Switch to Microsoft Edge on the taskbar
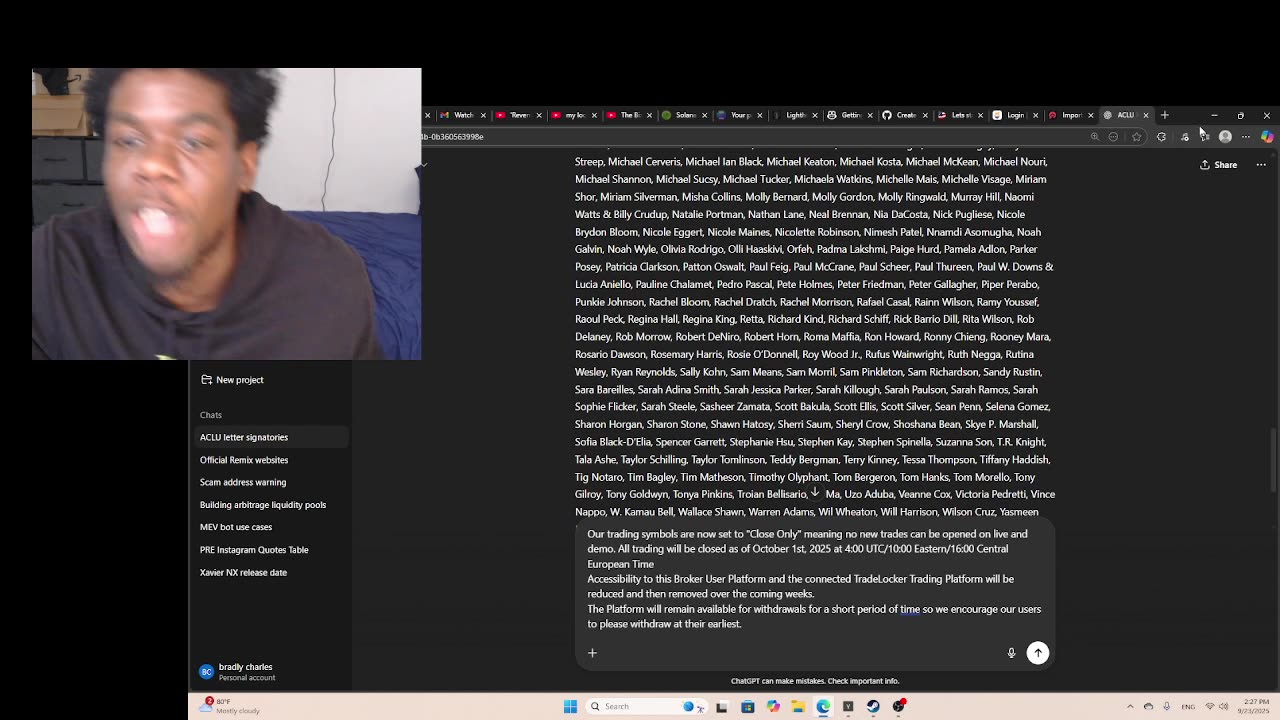 (823, 706)
